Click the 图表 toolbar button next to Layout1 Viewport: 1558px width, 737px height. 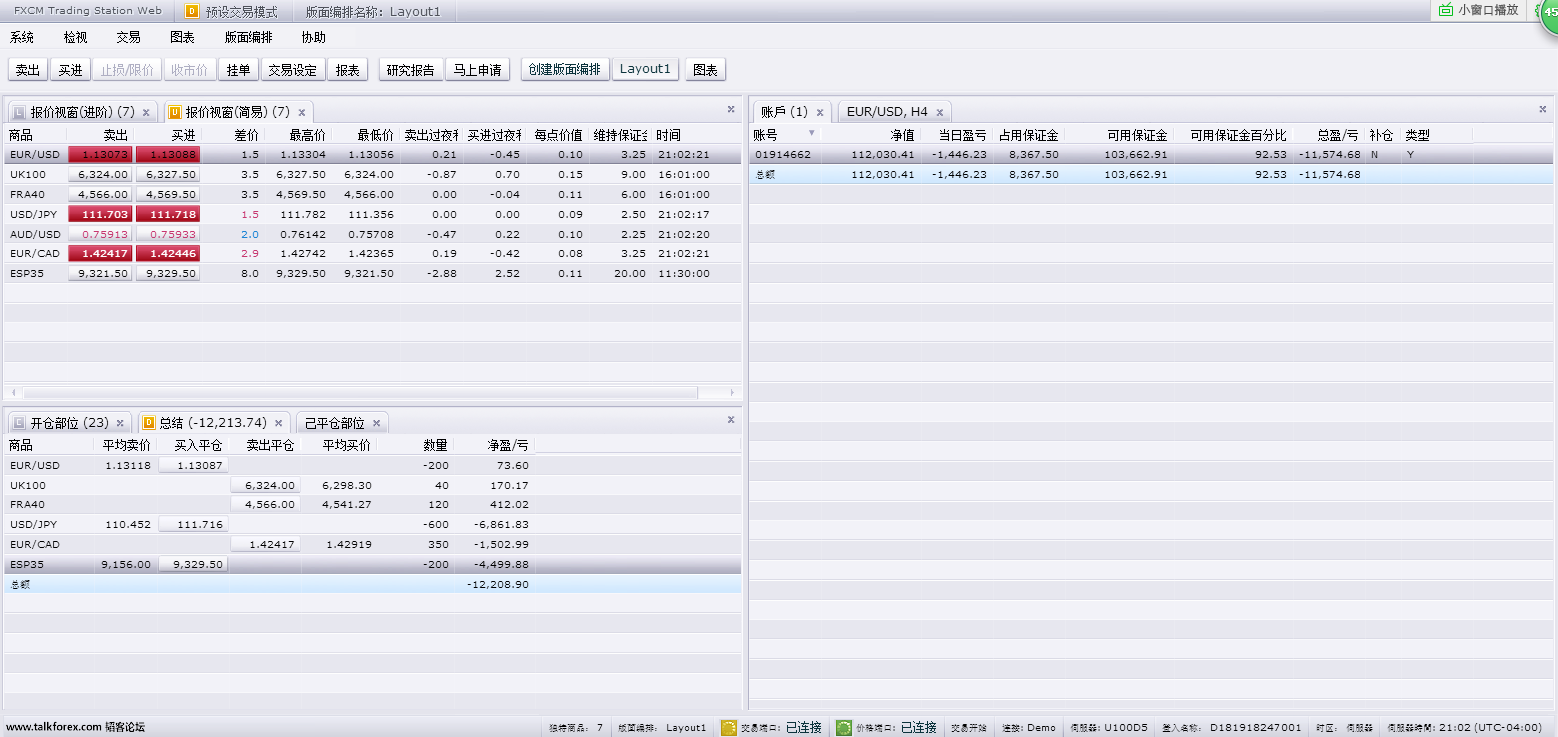pos(705,70)
